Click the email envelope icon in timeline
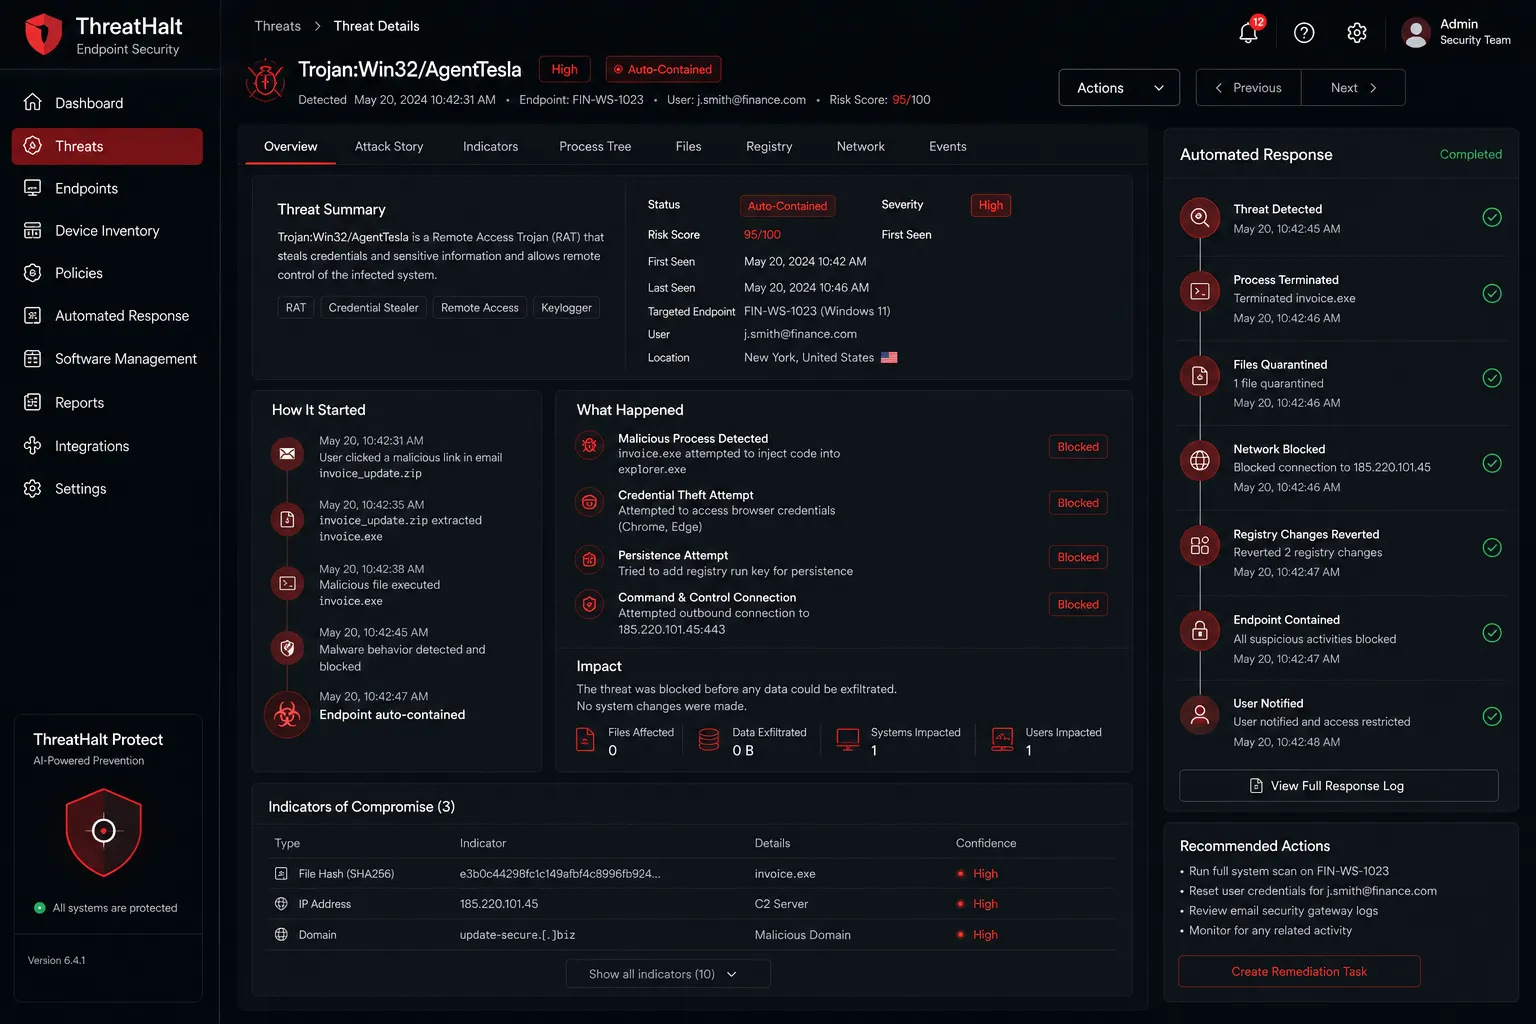 [287, 454]
